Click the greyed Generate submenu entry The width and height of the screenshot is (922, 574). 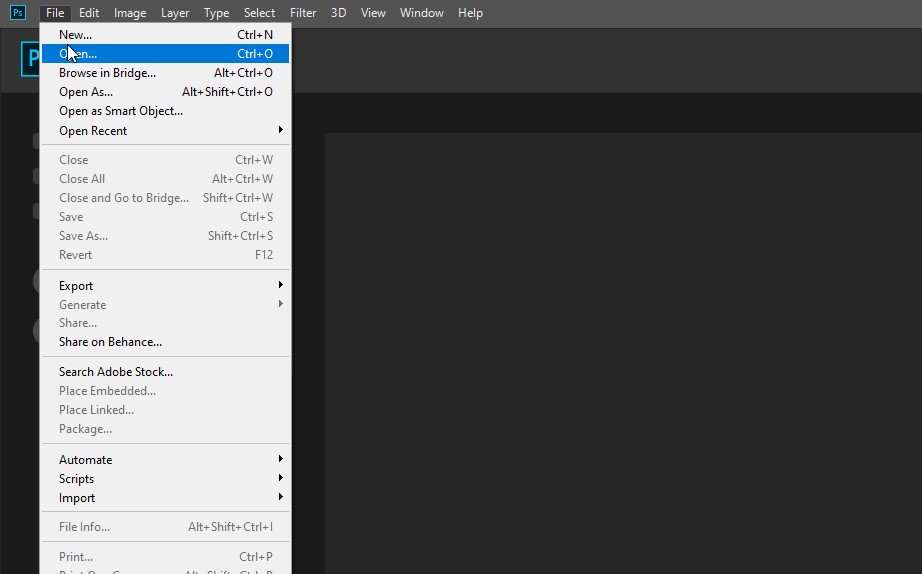point(165,305)
